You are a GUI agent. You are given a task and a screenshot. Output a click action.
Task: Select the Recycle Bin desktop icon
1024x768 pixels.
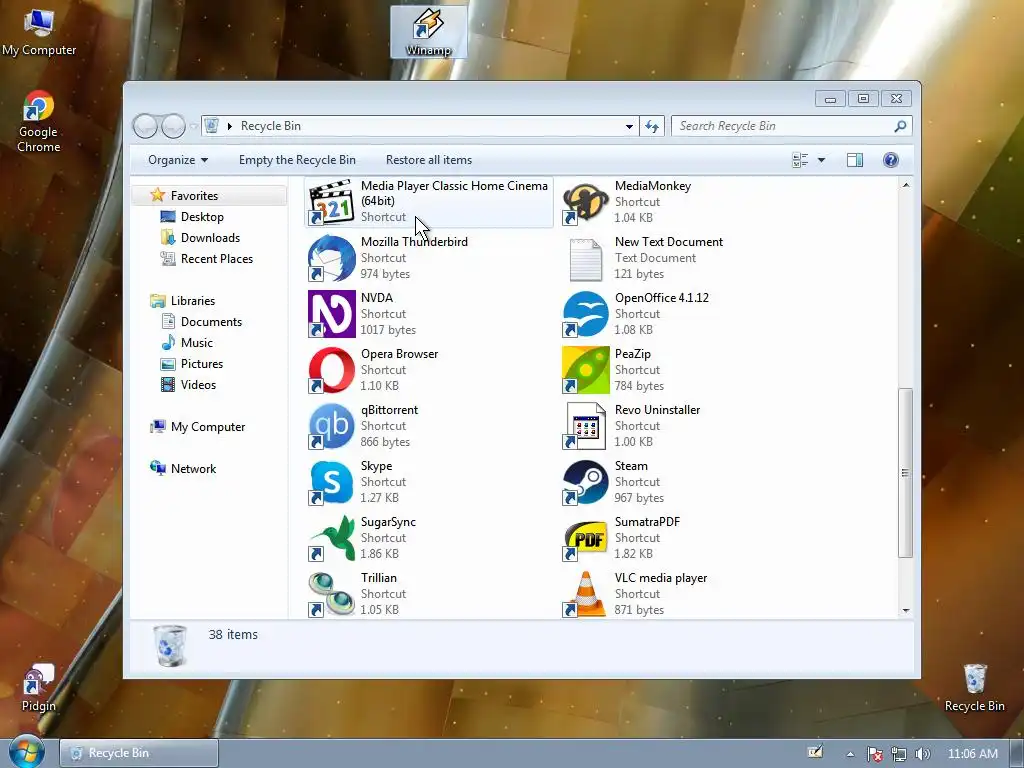click(974, 688)
